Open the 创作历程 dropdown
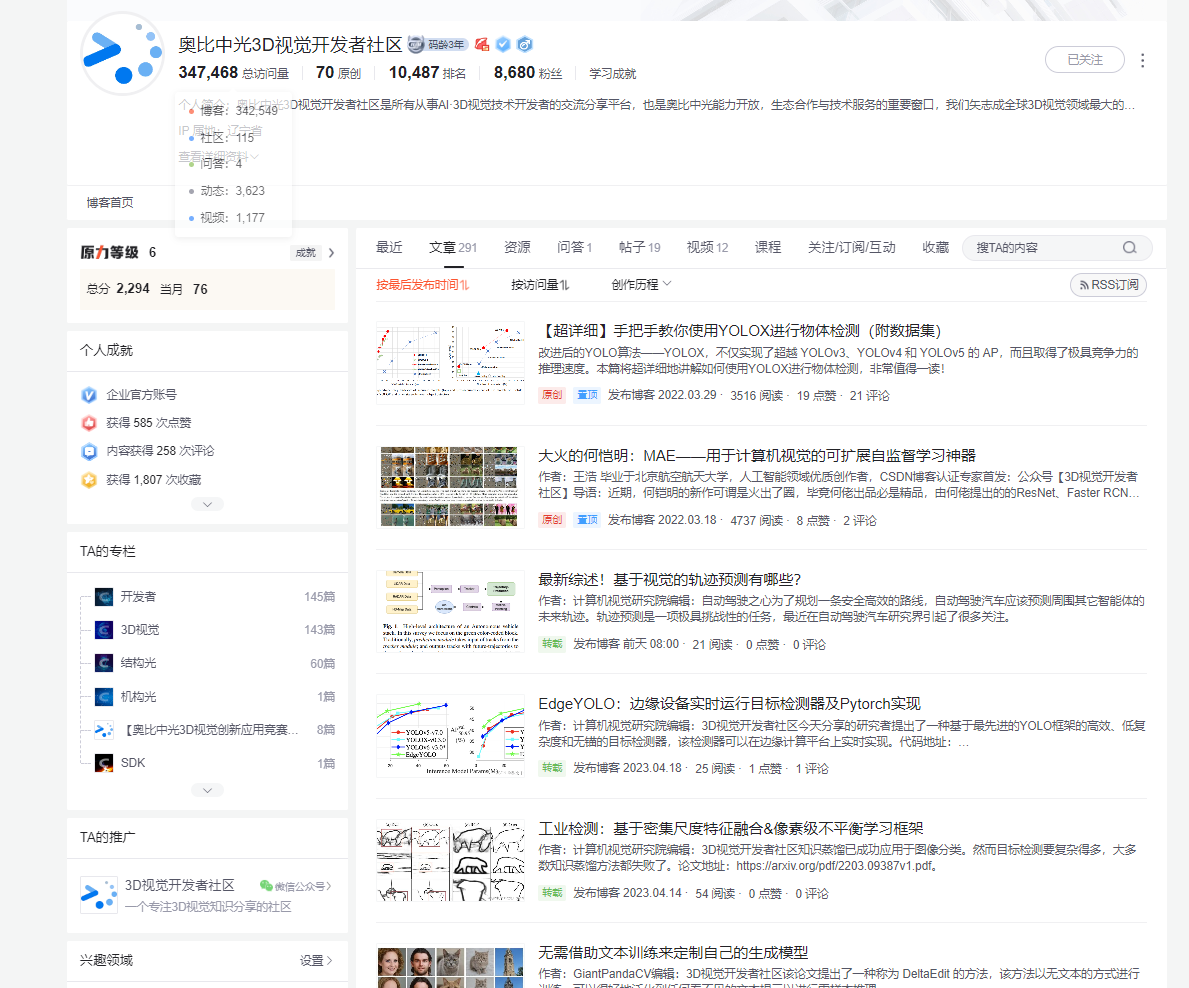1189x988 pixels. pos(642,284)
